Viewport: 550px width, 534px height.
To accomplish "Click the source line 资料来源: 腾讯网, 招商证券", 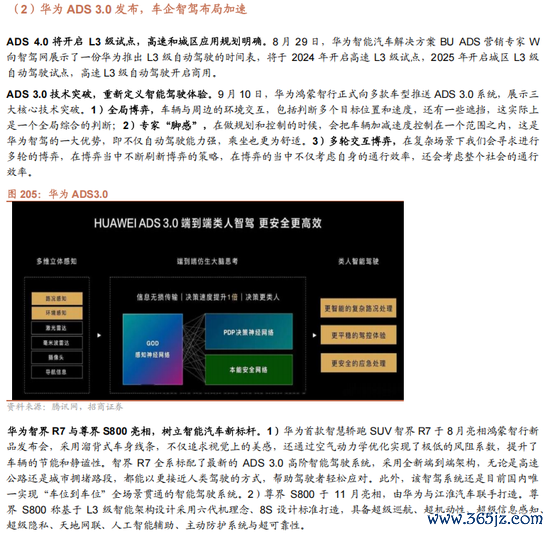I will [x=65, y=407].
